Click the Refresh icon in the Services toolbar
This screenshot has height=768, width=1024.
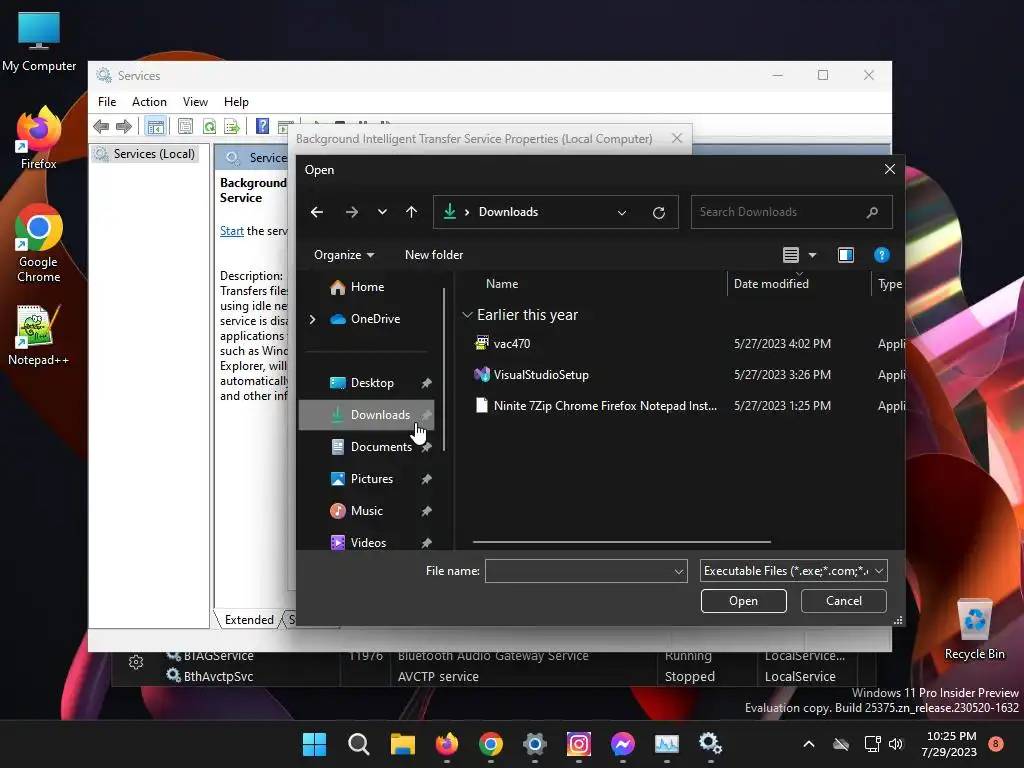click(x=209, y=126)
